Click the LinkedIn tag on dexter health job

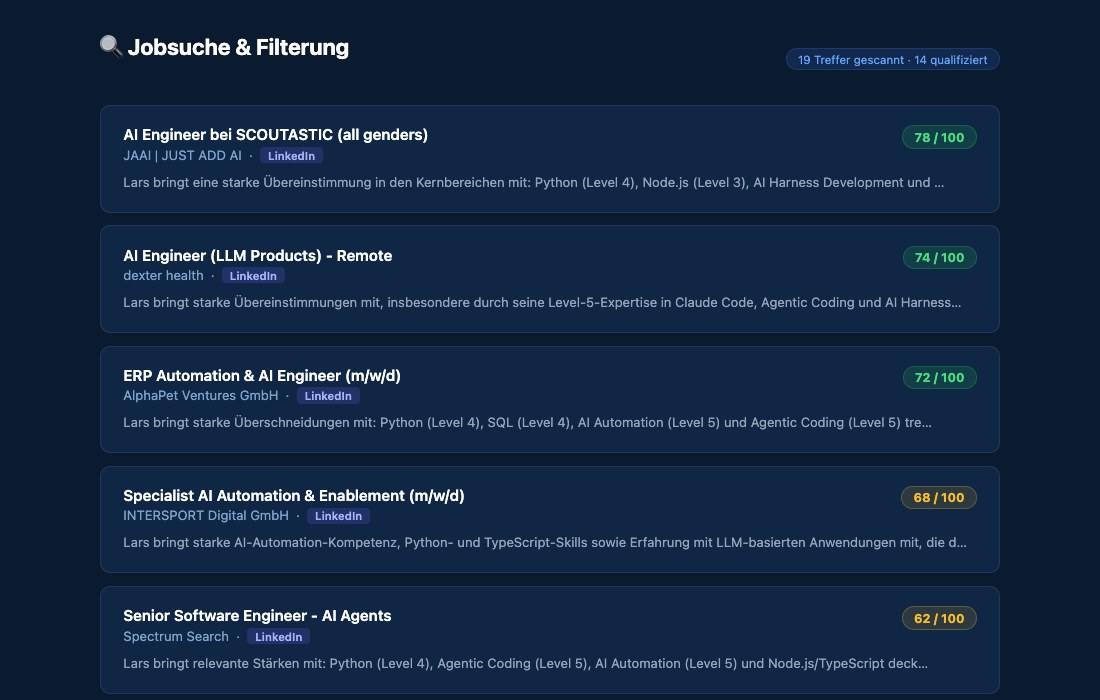253,276
